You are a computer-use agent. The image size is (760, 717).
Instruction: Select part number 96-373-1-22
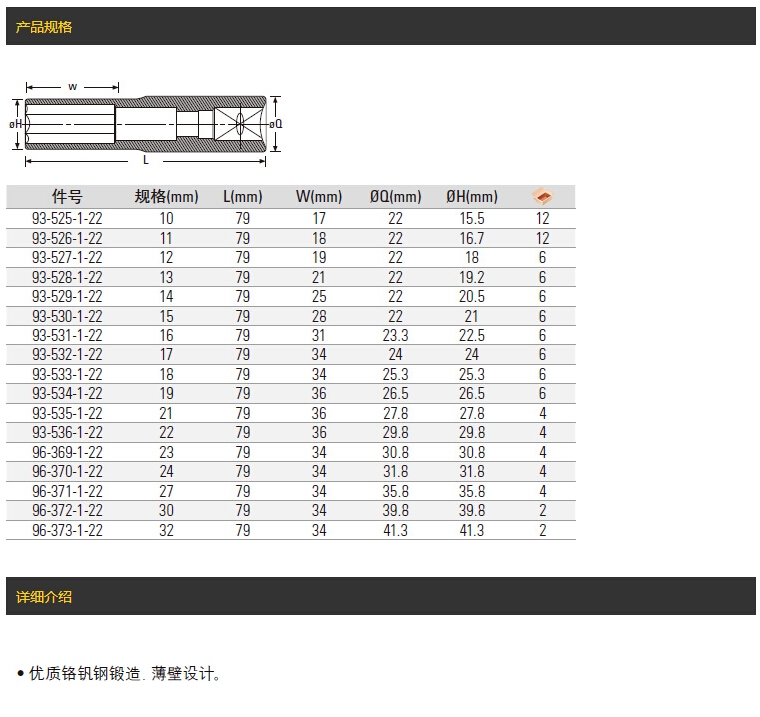[67, 530]
